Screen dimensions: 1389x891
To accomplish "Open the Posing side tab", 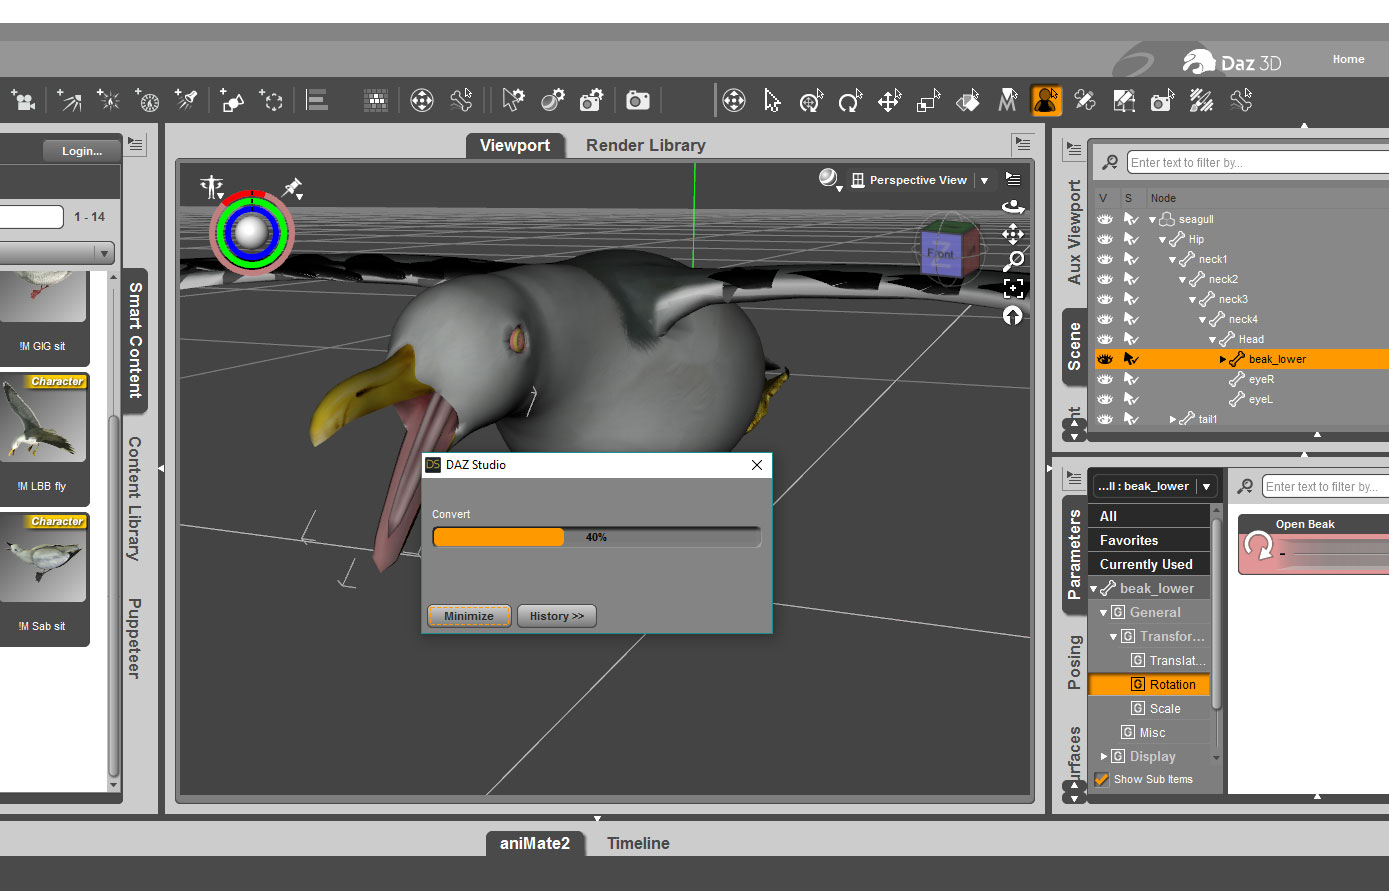I will (x=1075, y=662).
